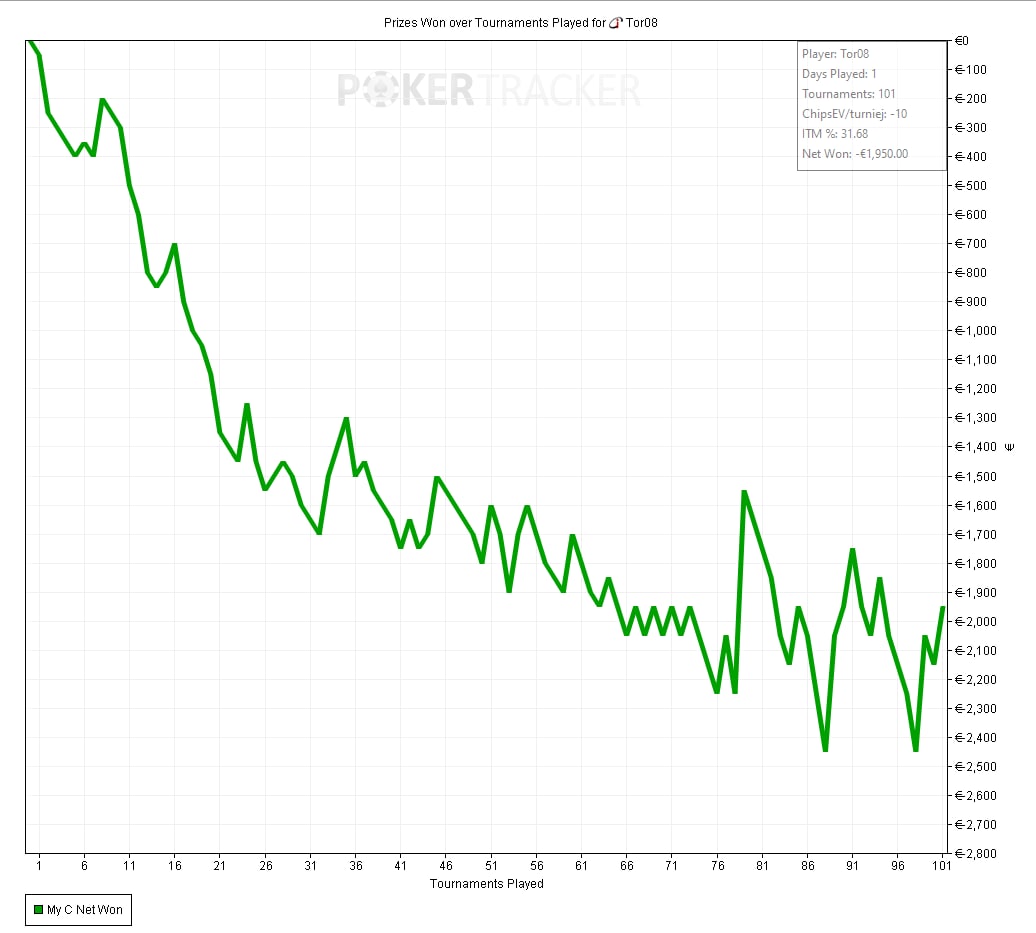
Task: Click the Net Won: -€1,950.00 summary text
Action: [x=854, y=154]
